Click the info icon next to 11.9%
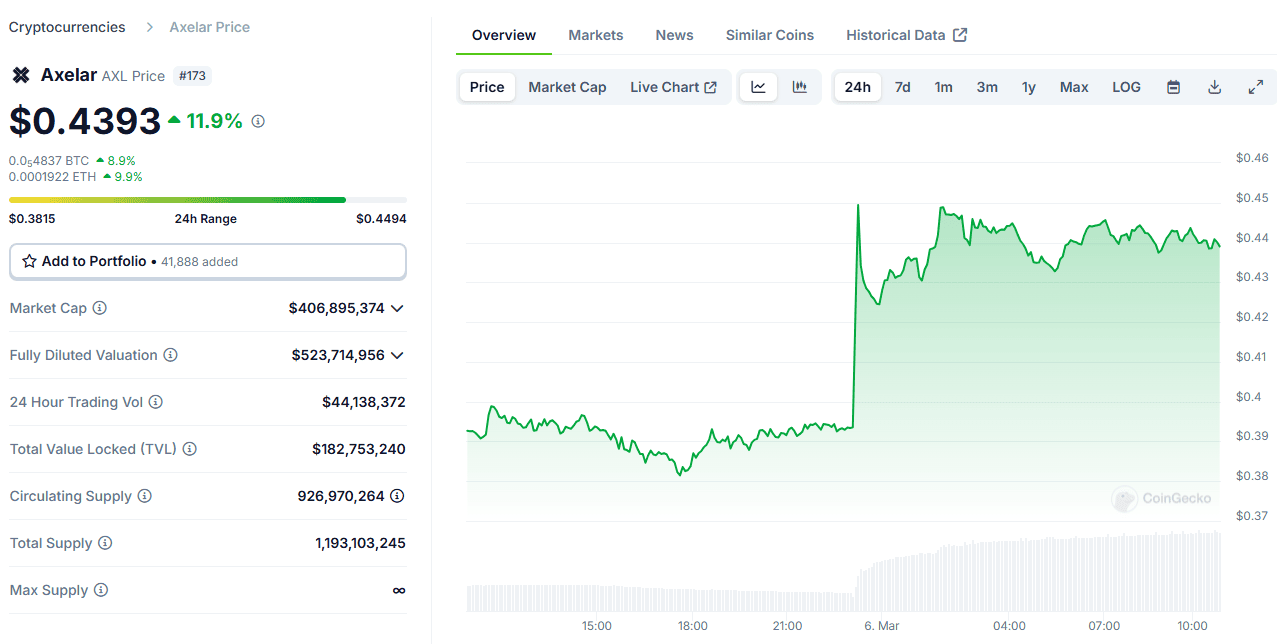1277x644 pixels. point(258,121)
